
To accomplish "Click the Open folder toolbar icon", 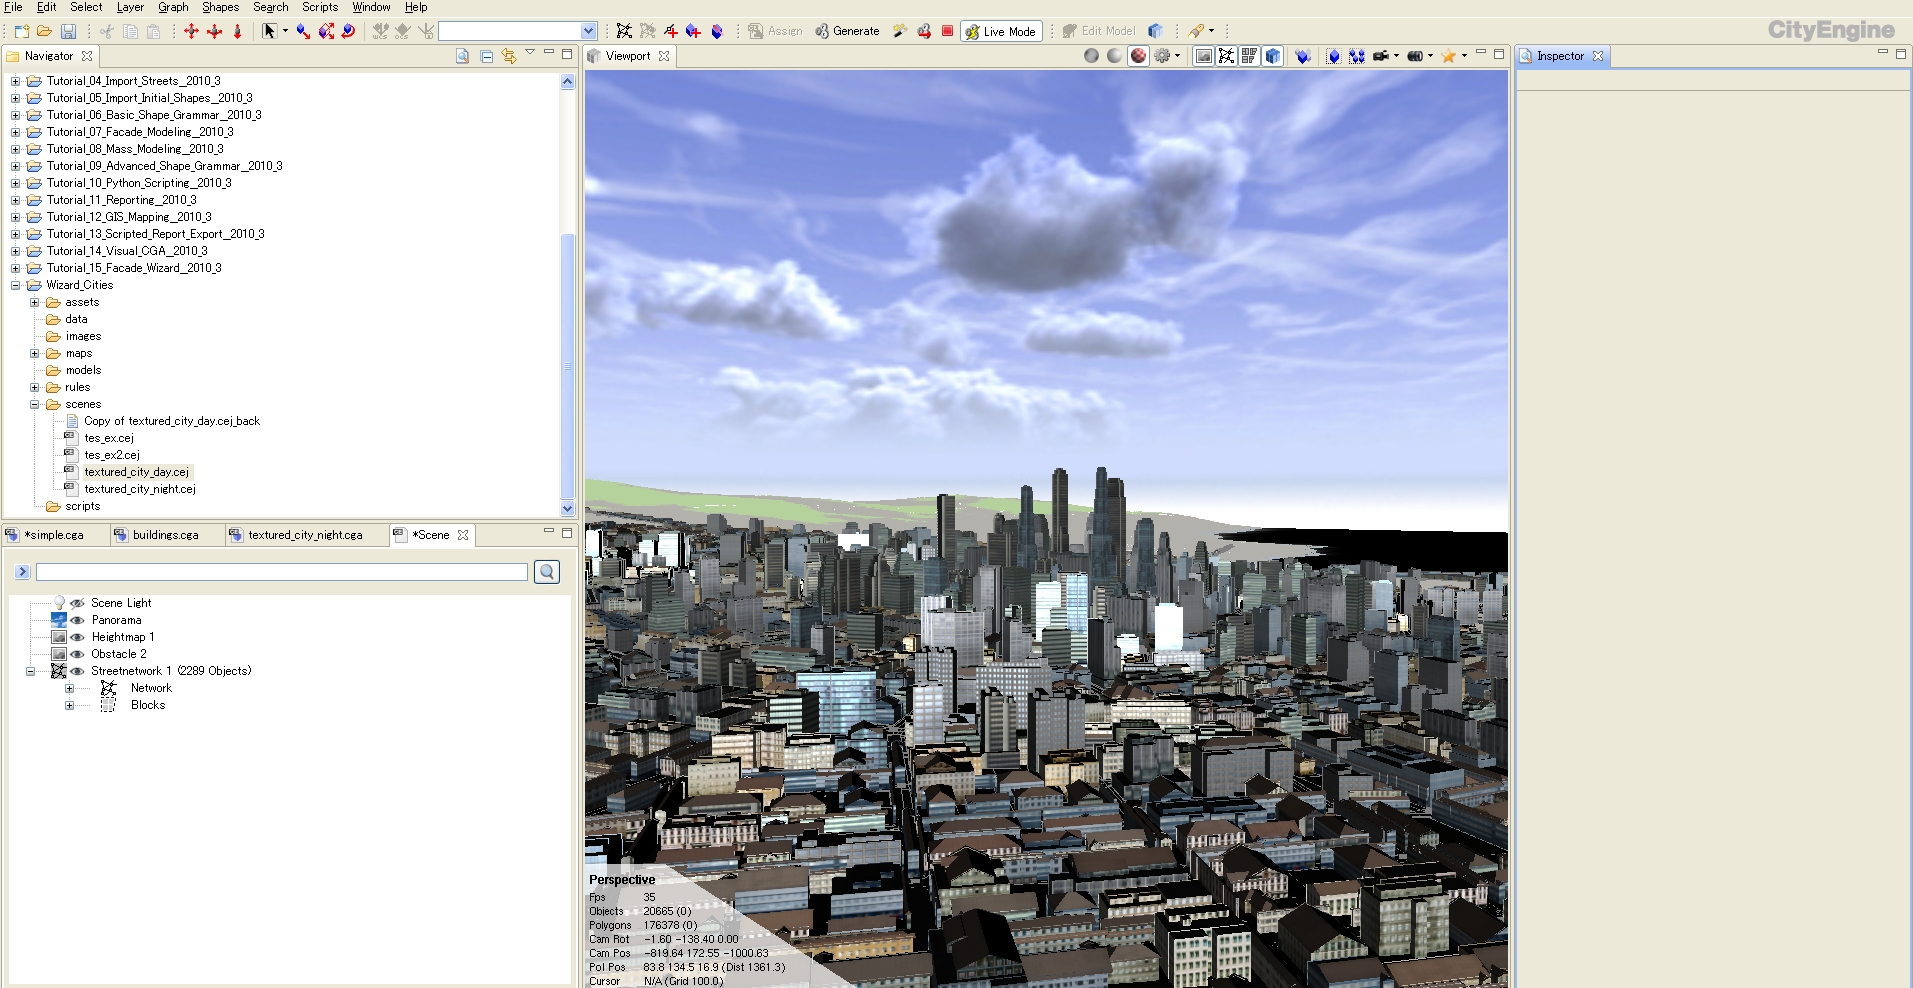I will [44, 31].
